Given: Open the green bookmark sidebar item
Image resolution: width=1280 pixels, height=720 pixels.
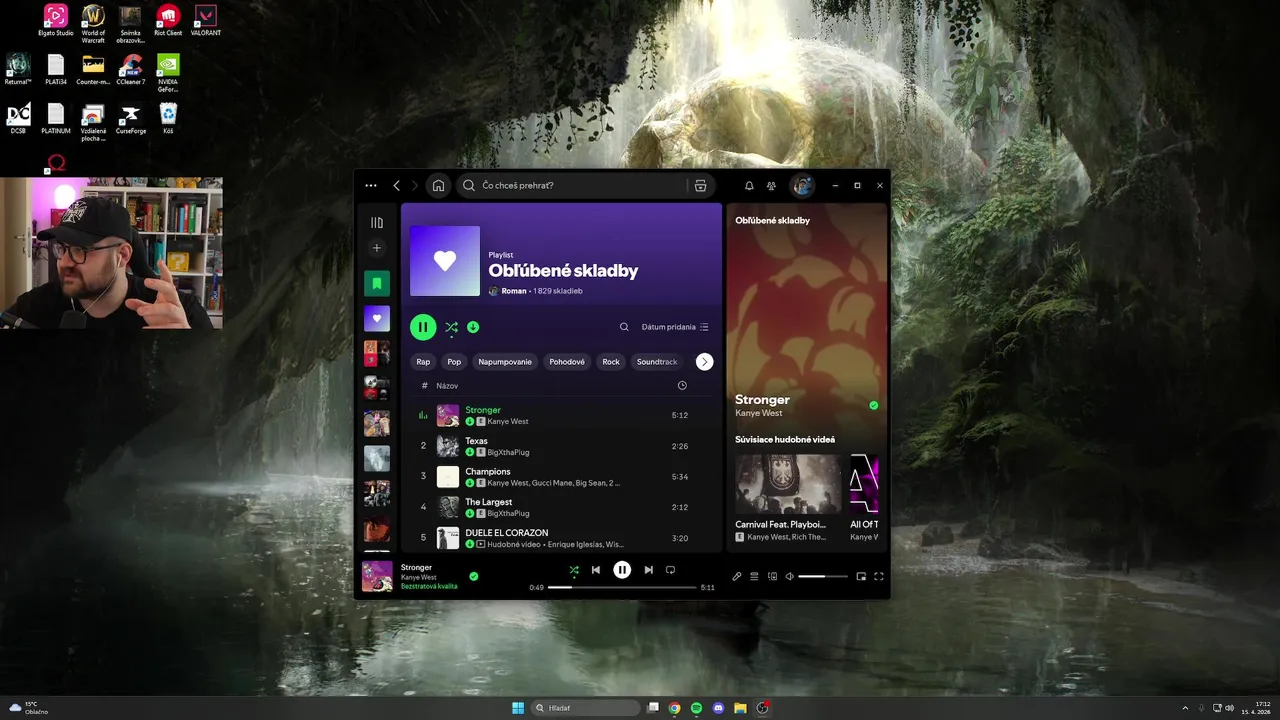Looking at the screenshot, I should point(377,284).
